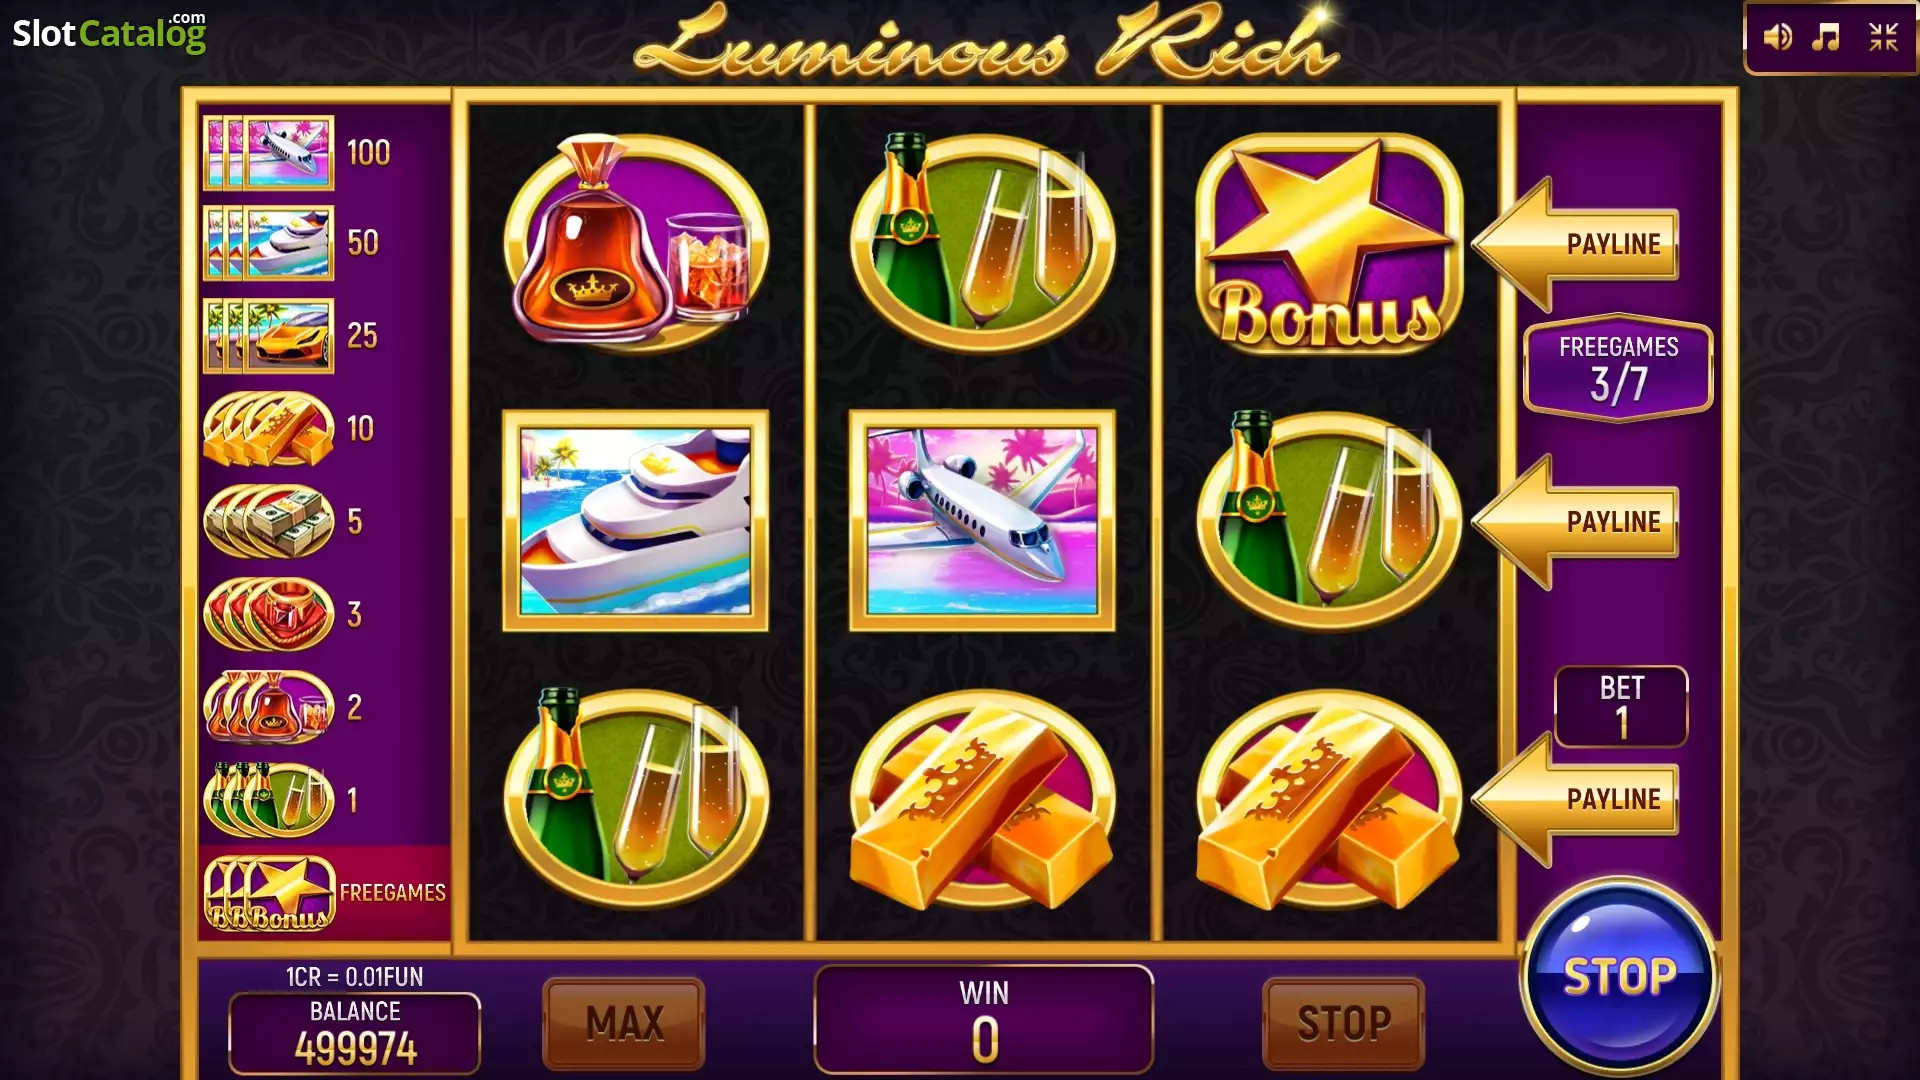
Task: Click the blue round STOP button
Action: pyautogui.click(x=1619, y=976)
